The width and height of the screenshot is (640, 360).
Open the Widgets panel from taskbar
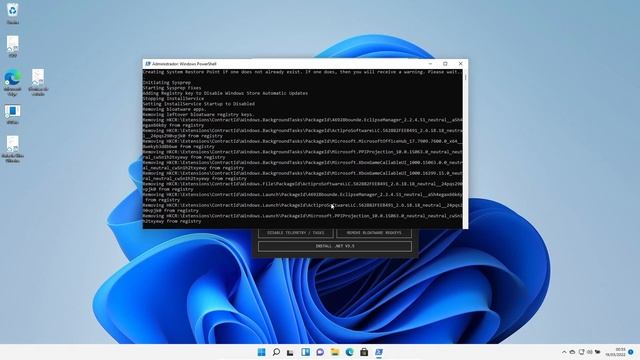[x=305, y=352]
